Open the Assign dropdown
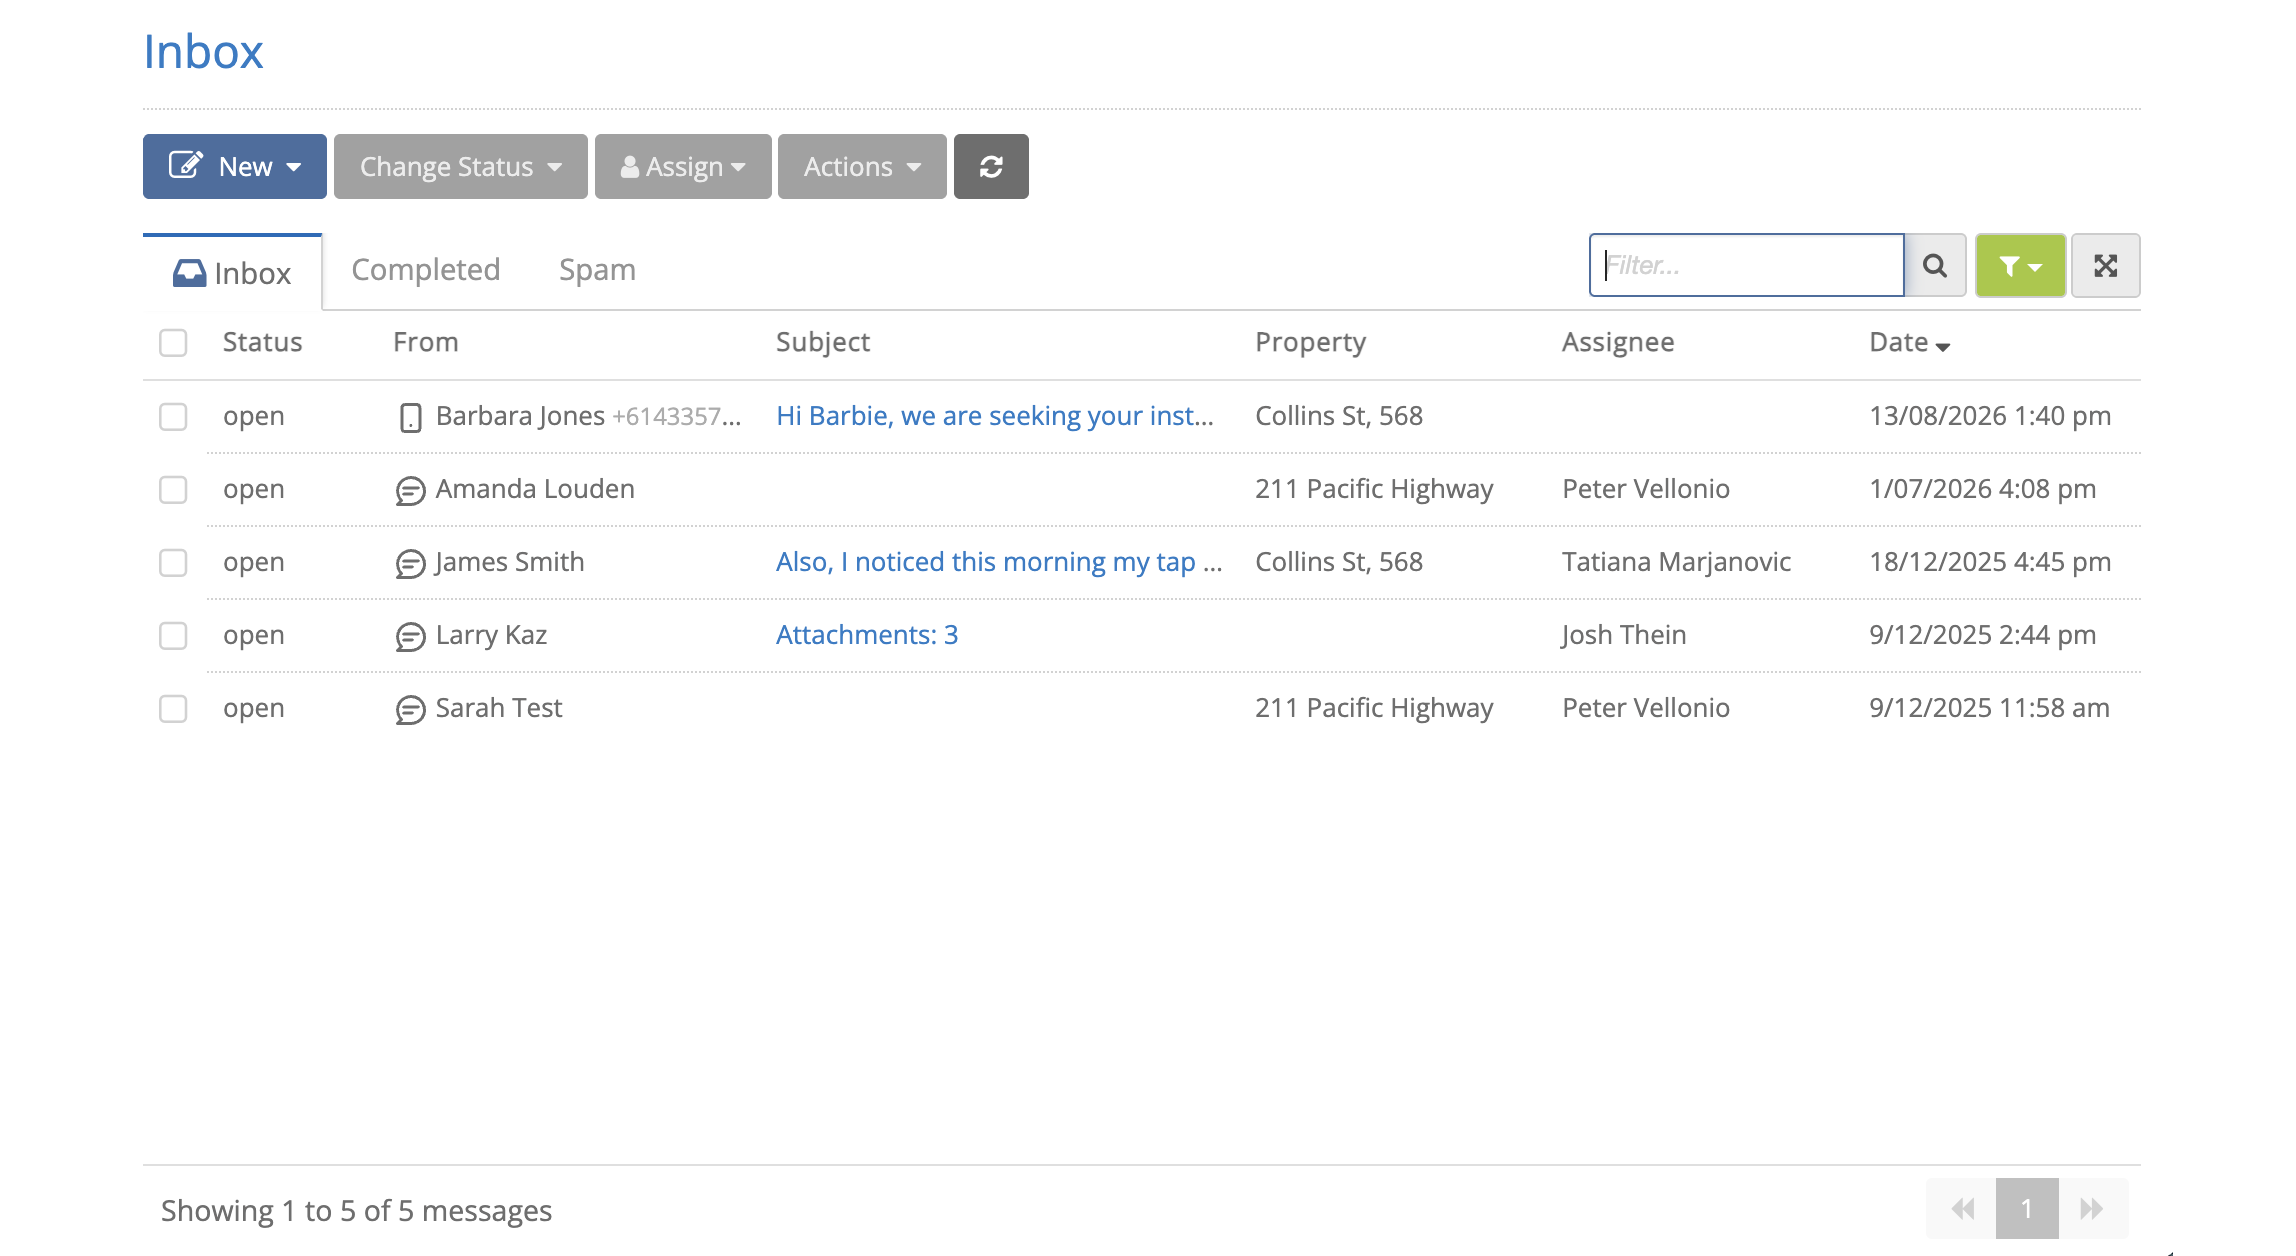This screenshot has width=2296, height=1256. coord(683,166)
